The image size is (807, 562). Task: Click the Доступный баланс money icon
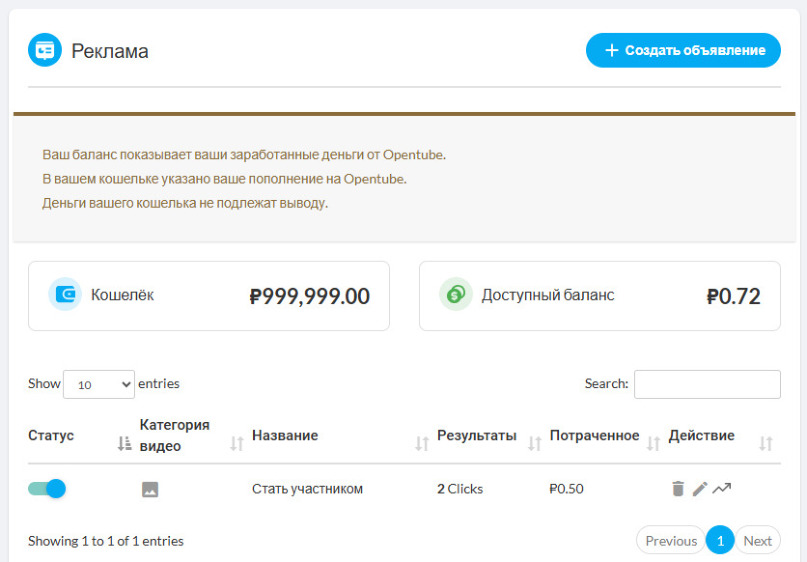(456, 295)
